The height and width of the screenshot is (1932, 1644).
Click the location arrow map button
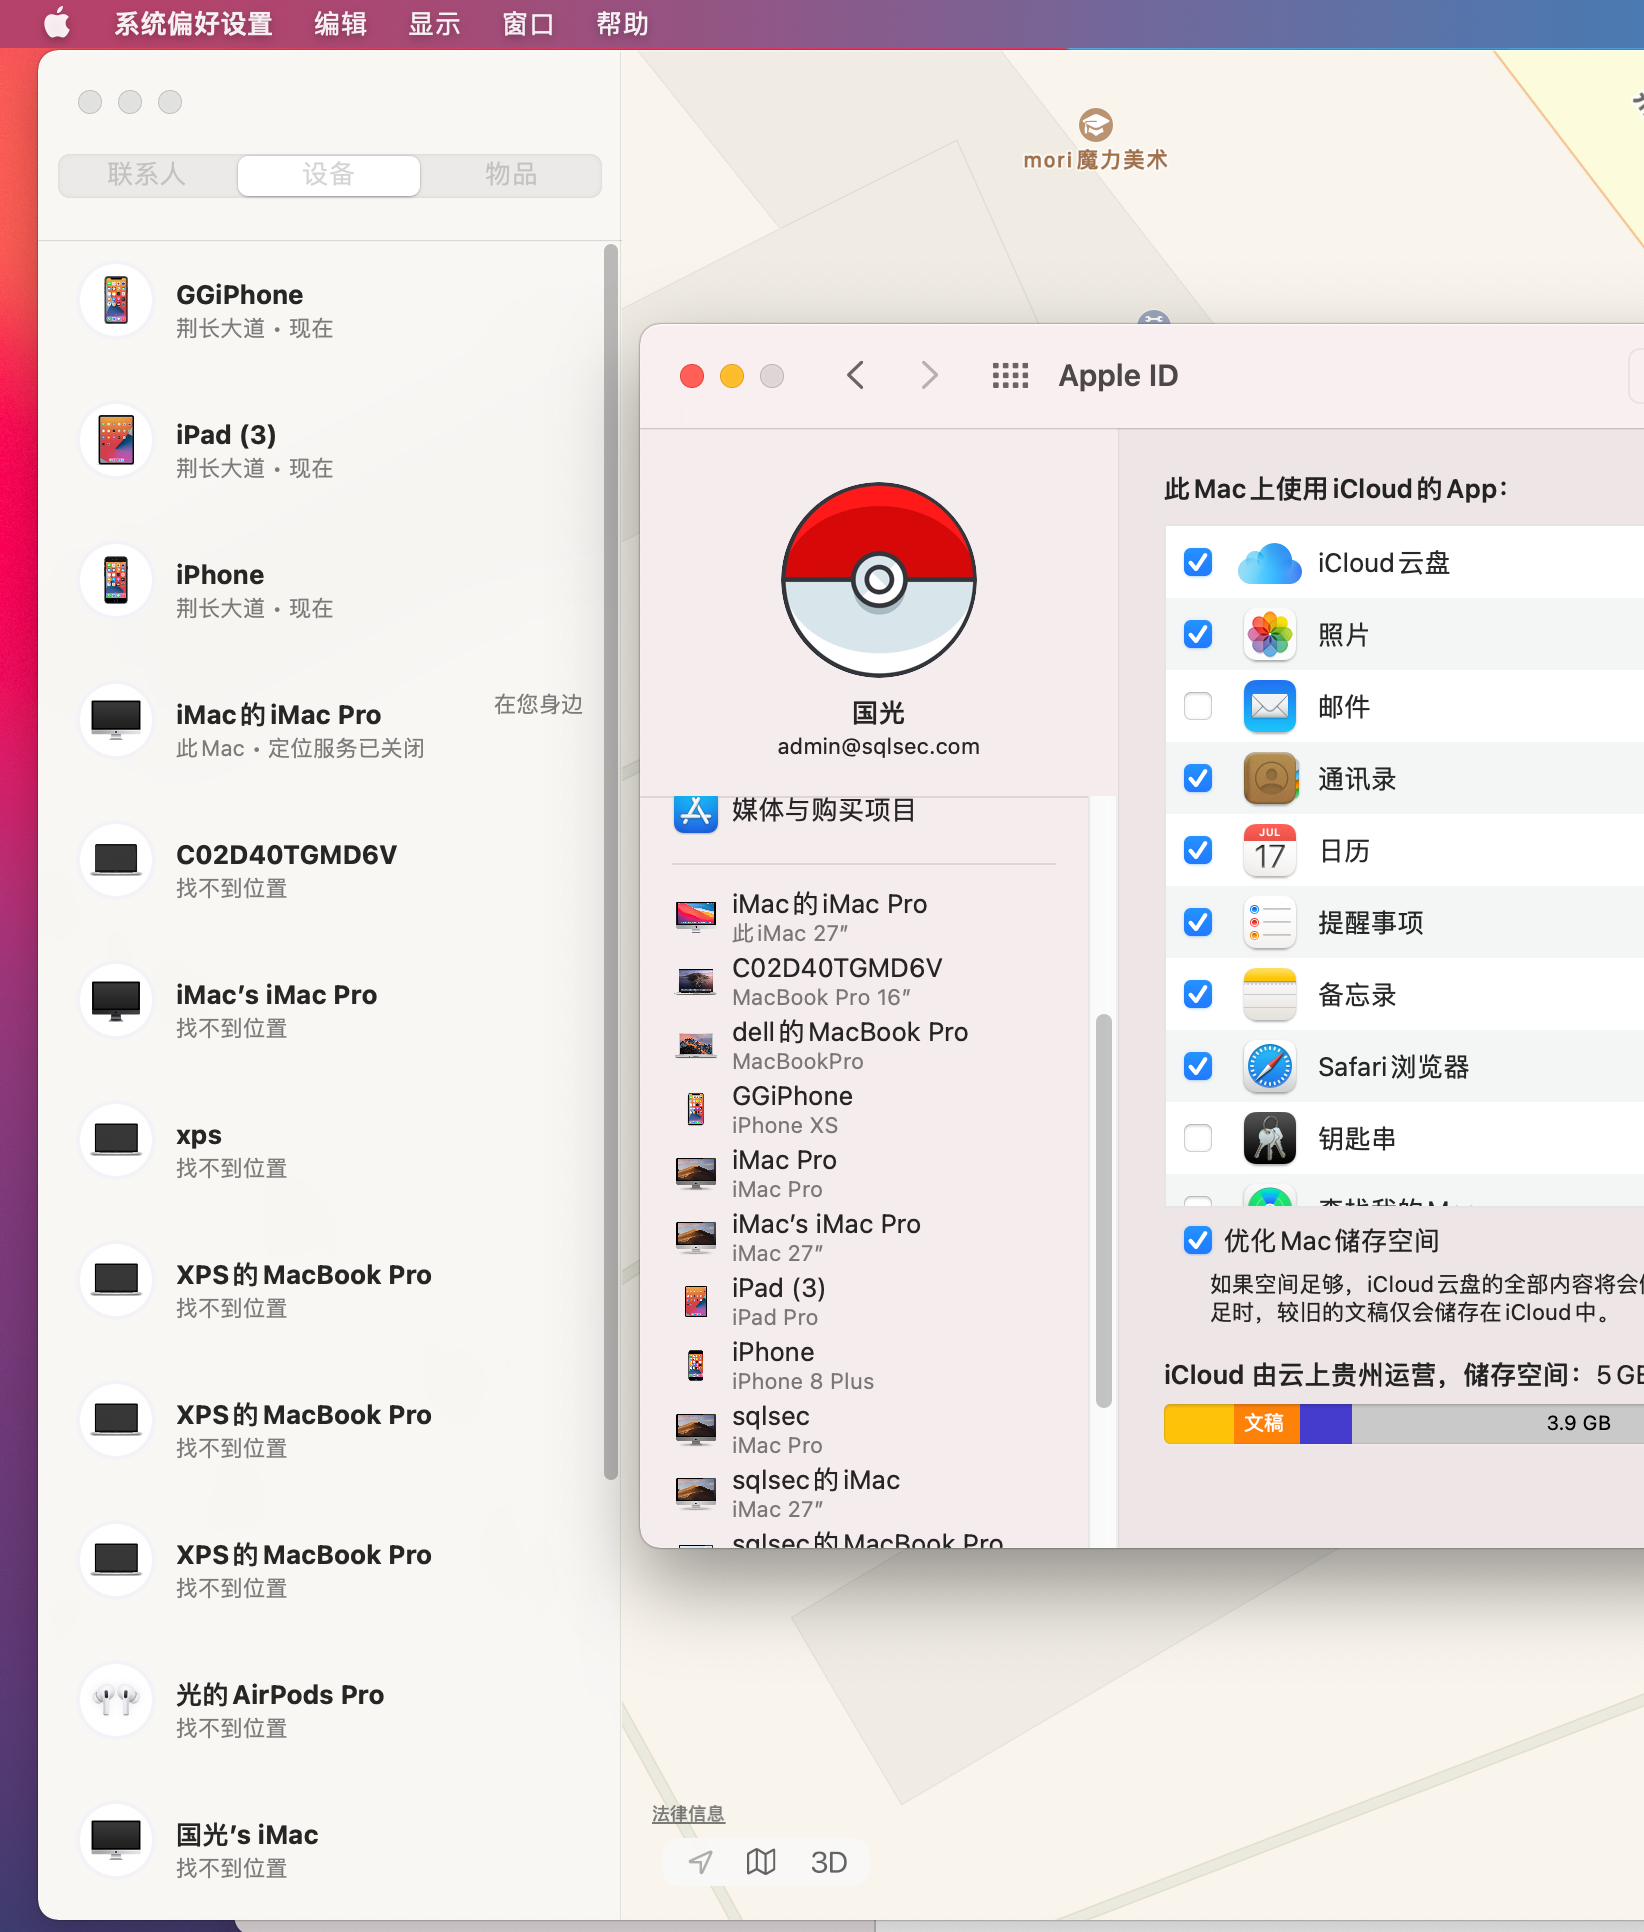tap(701, 1862)
